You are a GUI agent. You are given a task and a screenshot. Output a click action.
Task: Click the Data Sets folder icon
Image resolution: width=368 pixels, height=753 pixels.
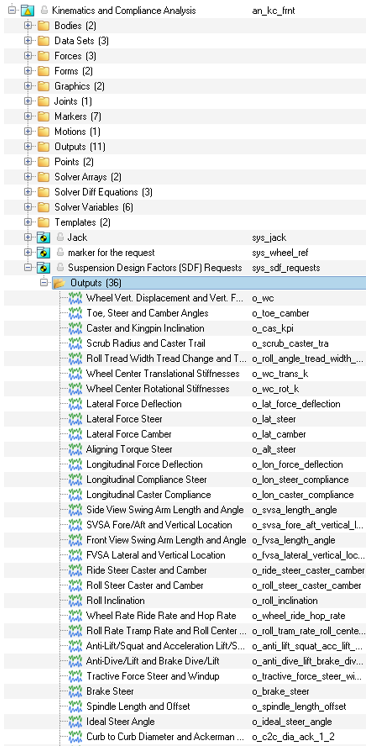coord(43,41)
